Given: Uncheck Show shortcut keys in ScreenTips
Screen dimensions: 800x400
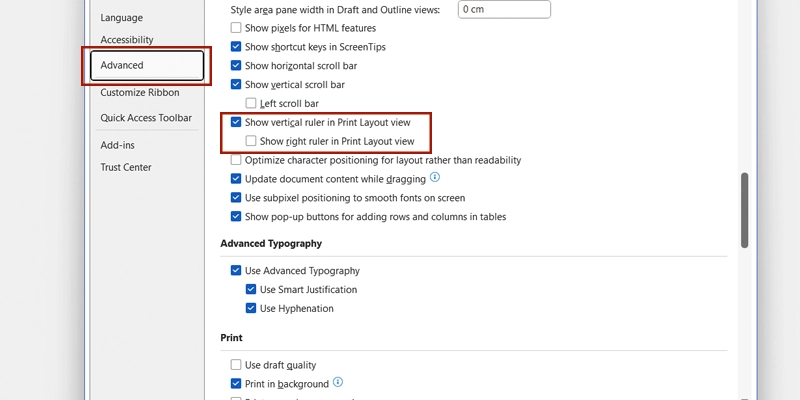Looking at the screenshot, I should tap(236, 47).
